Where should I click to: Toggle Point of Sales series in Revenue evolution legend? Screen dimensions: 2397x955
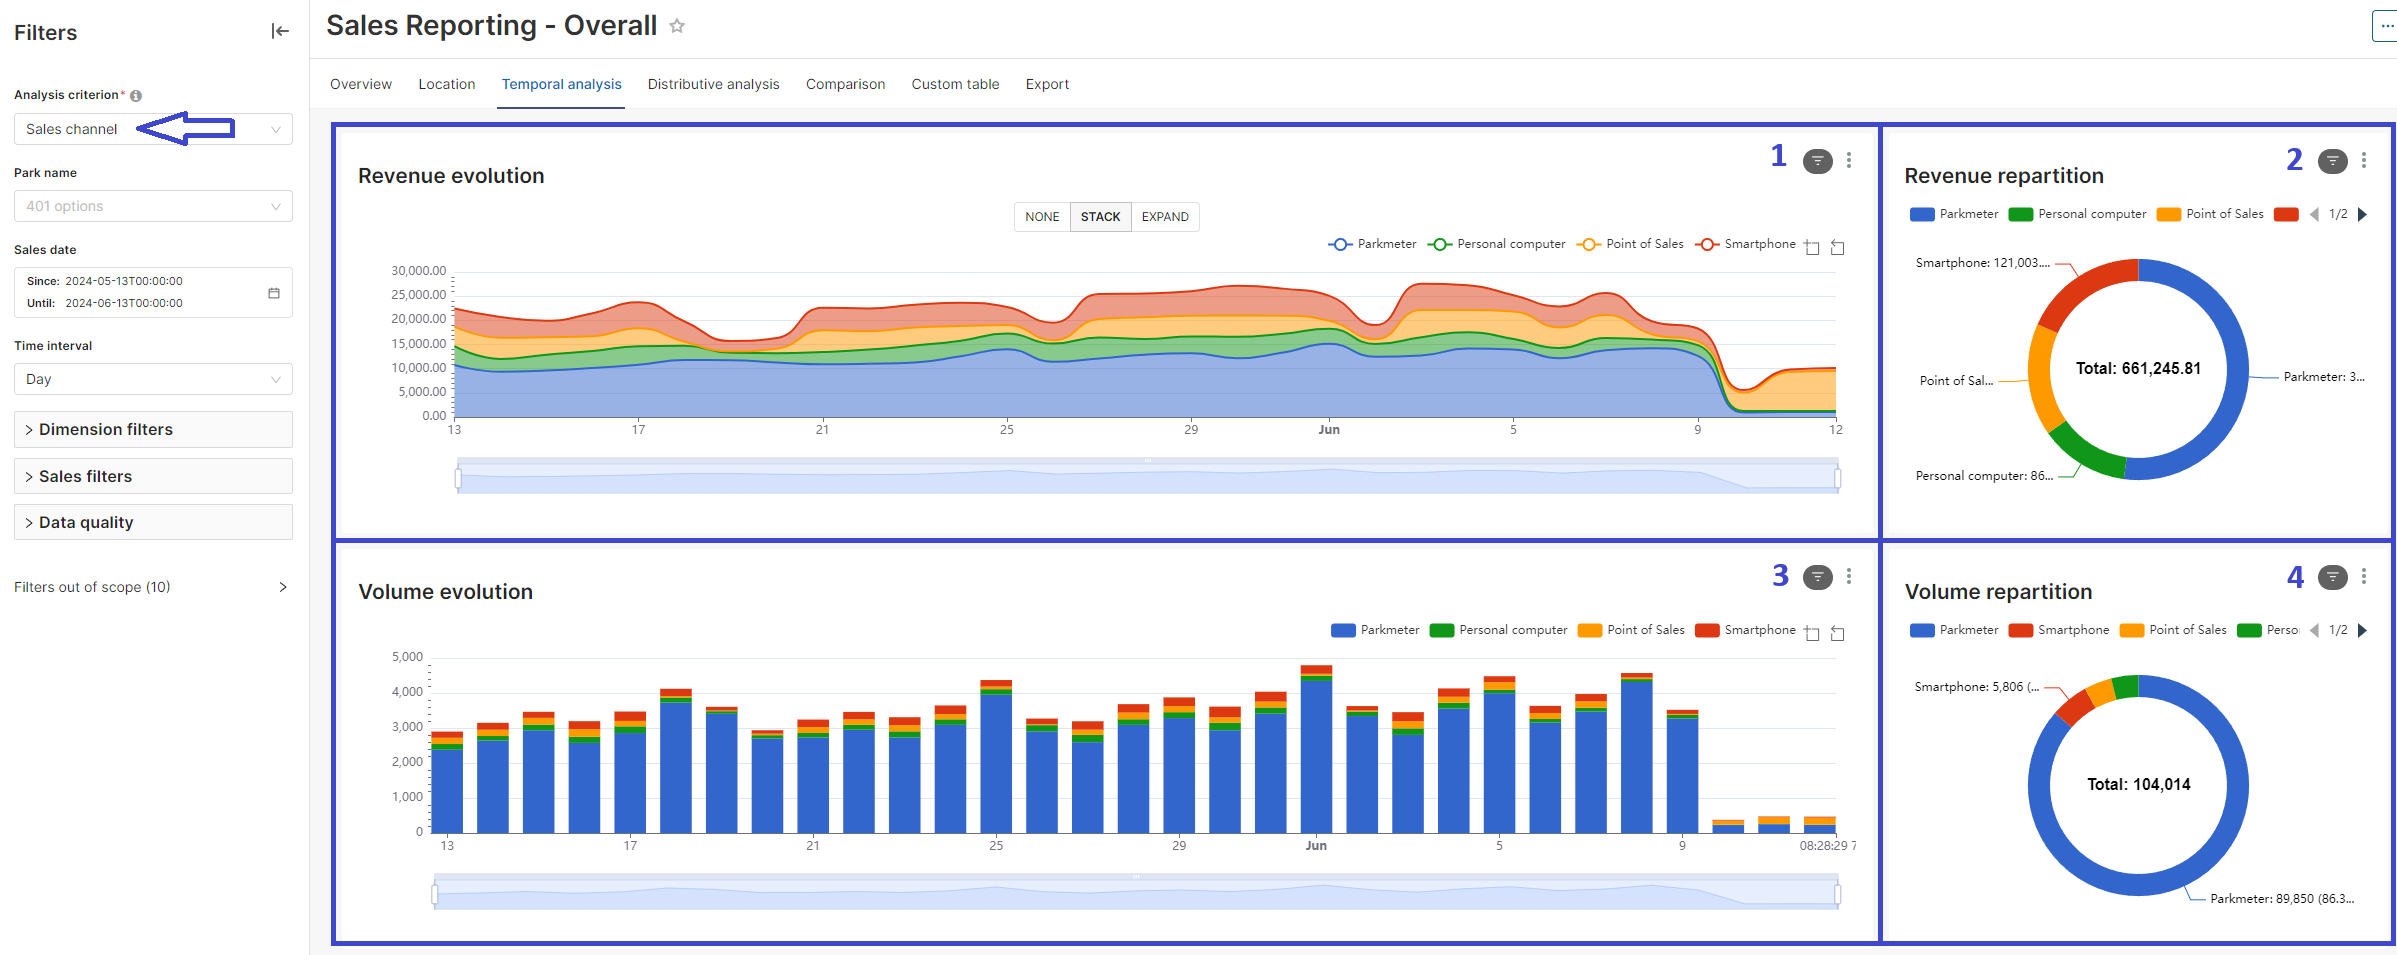(1630, 244)
